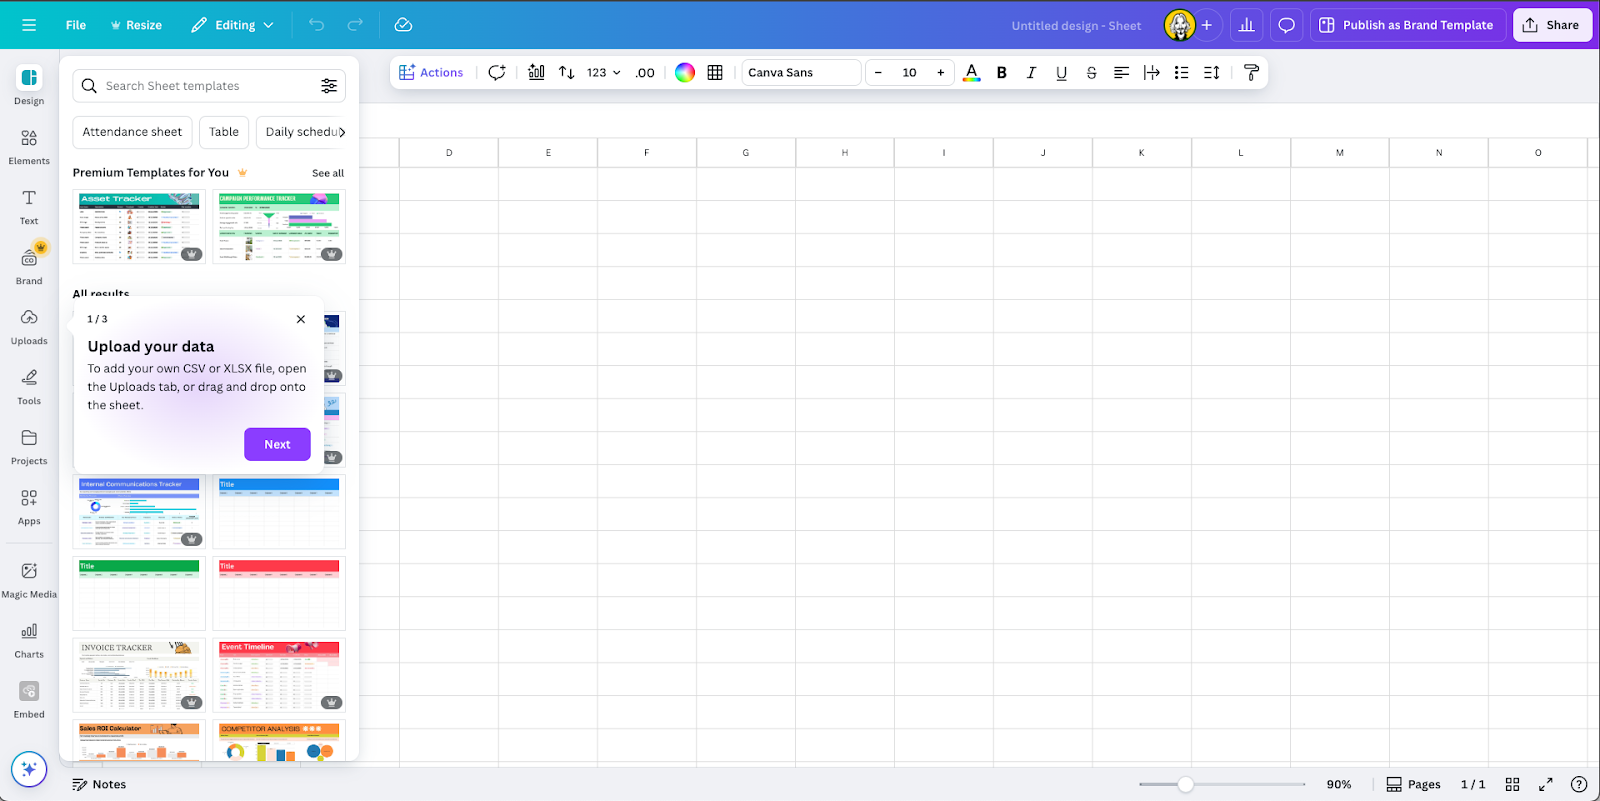Image resolution: width=1600 pixels, height=801 pixels.
Task: Close the Upload your data tip
Action: [x=301, y=319]
